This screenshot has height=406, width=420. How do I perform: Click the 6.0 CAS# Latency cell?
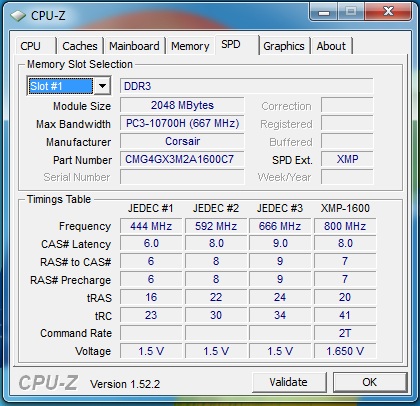pos(151,243)
